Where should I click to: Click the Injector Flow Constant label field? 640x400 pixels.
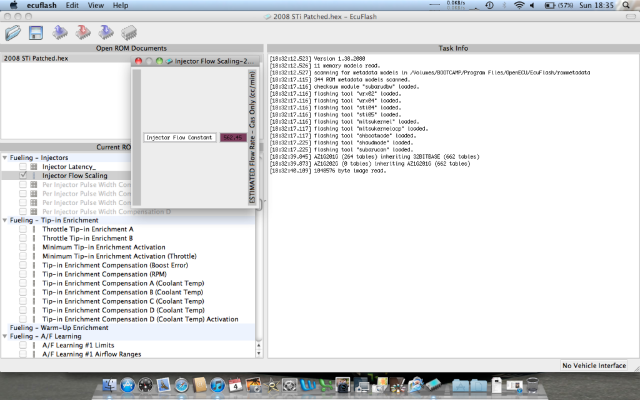[180, 138]
